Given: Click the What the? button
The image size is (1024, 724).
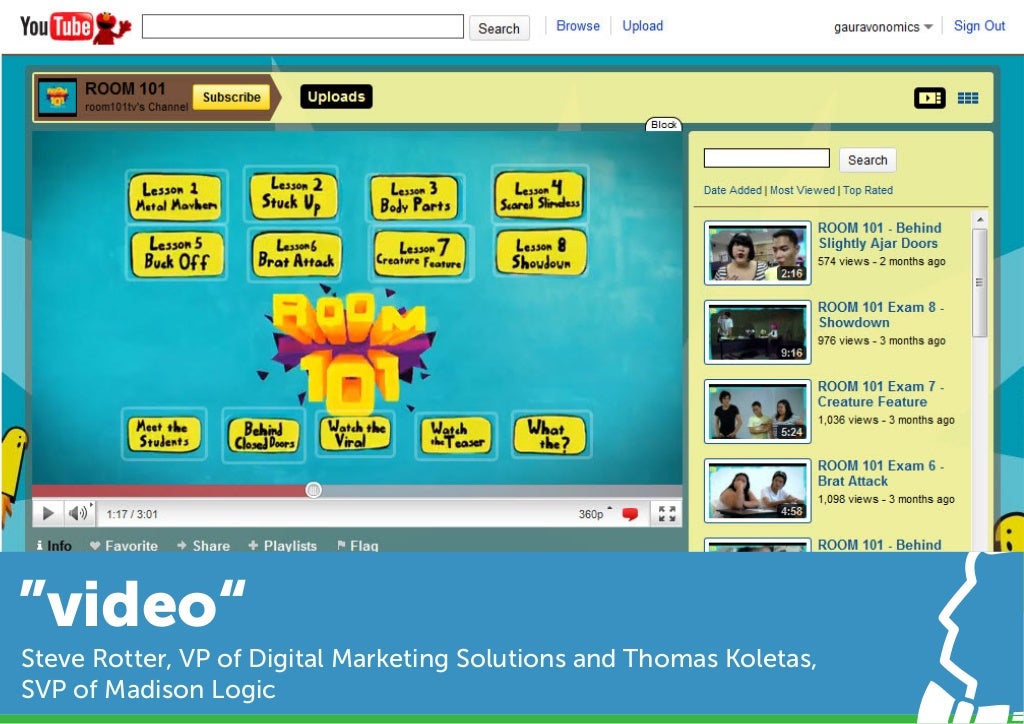Looking at the screenshot, I should (550, 435).
